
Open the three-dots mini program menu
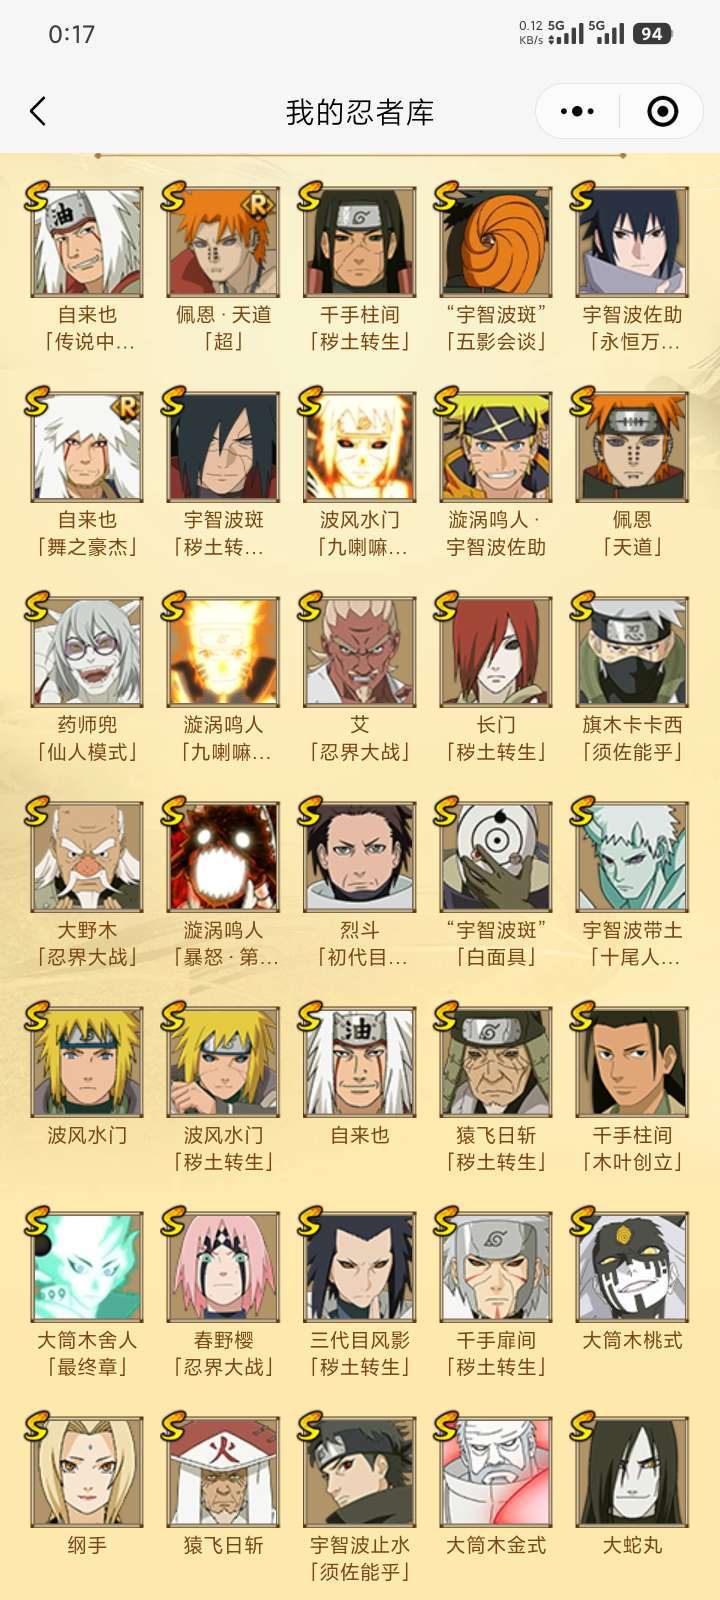(577, 111)
